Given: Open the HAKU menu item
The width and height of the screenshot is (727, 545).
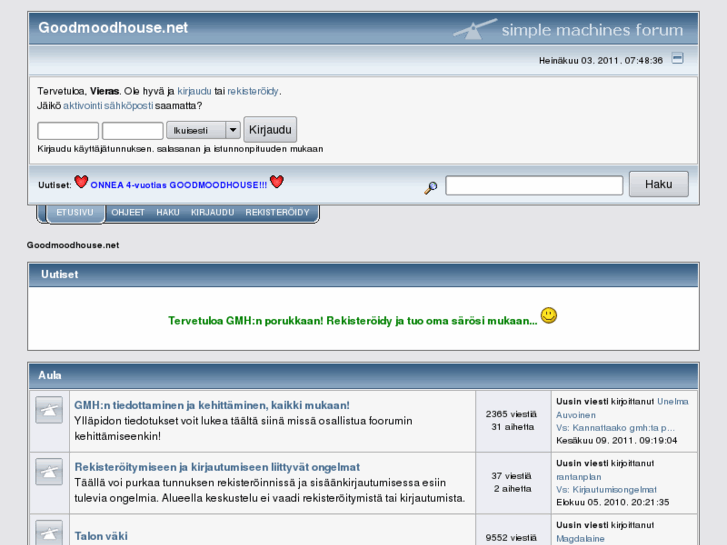Looking at the screenshot, I should (168, 212).
